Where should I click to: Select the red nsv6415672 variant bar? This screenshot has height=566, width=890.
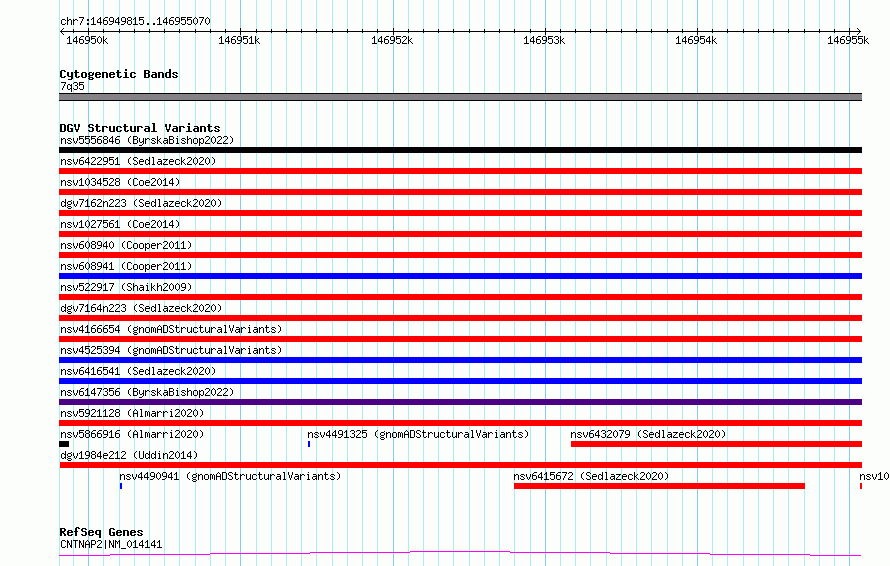pyautogui.click(x=659, y=486)
